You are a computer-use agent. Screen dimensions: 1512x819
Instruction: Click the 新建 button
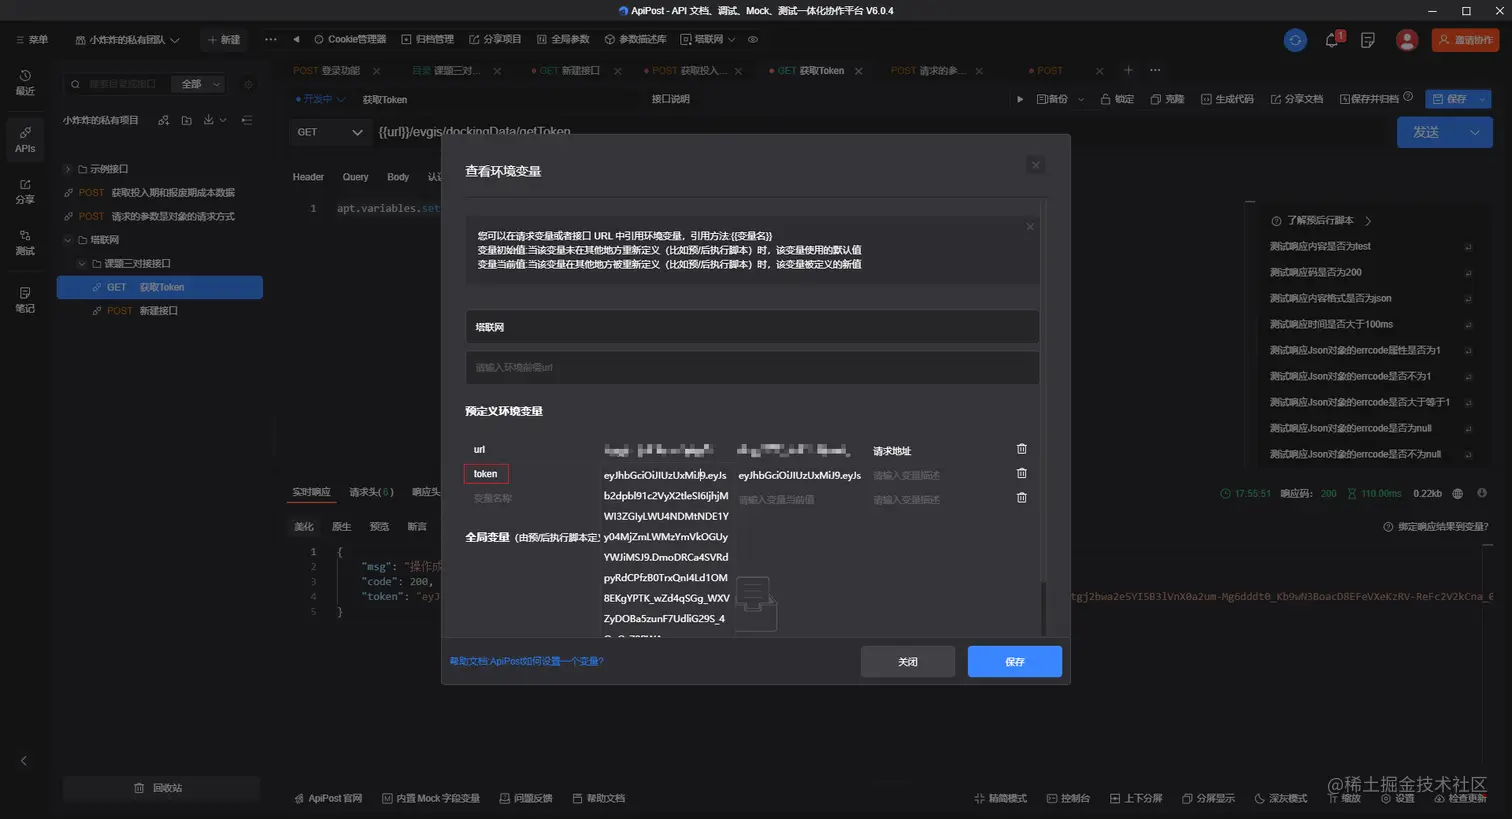coord(224,40)
